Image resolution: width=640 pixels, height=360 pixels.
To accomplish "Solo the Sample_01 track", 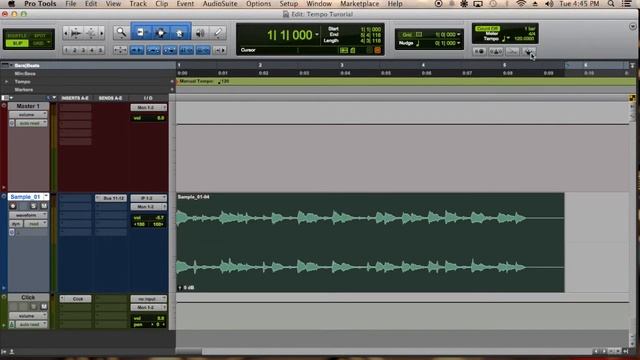I will (33, 206).
